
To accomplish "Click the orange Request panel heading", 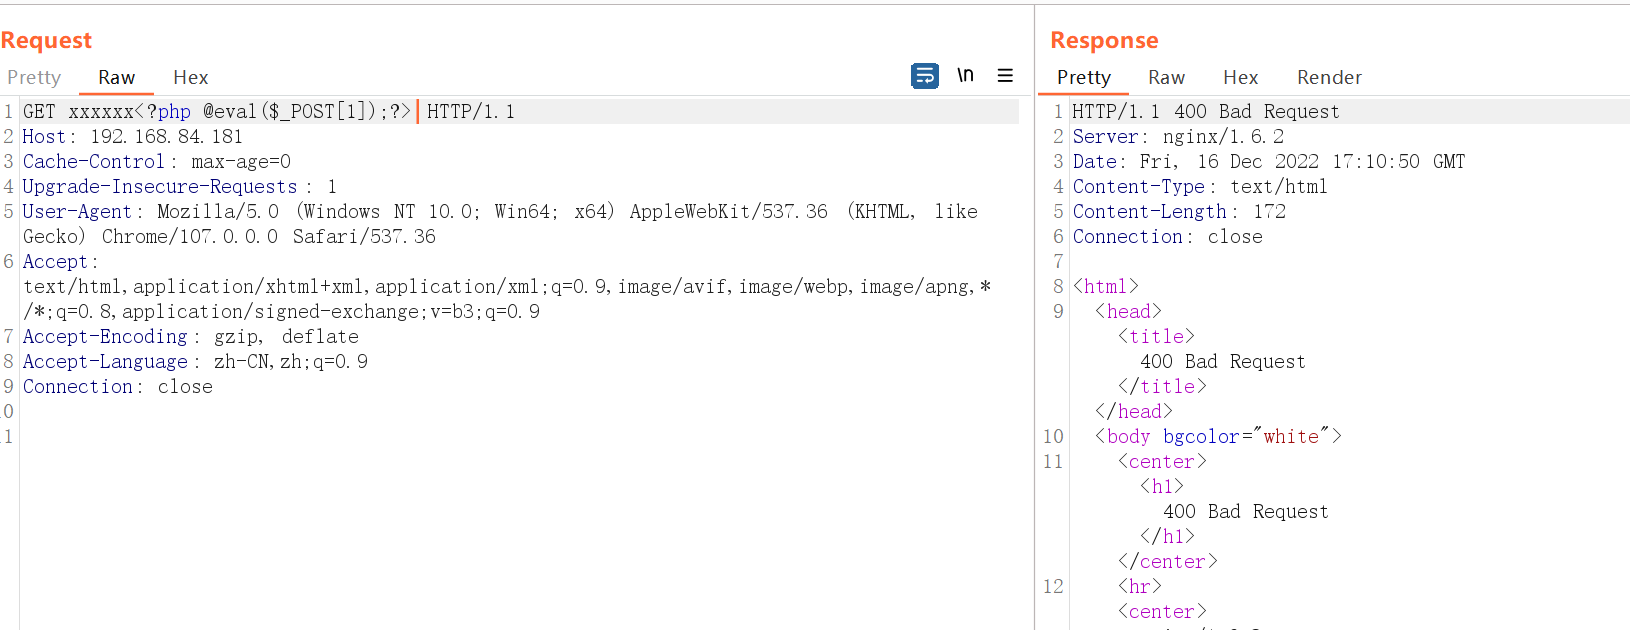I will point(46,40).
